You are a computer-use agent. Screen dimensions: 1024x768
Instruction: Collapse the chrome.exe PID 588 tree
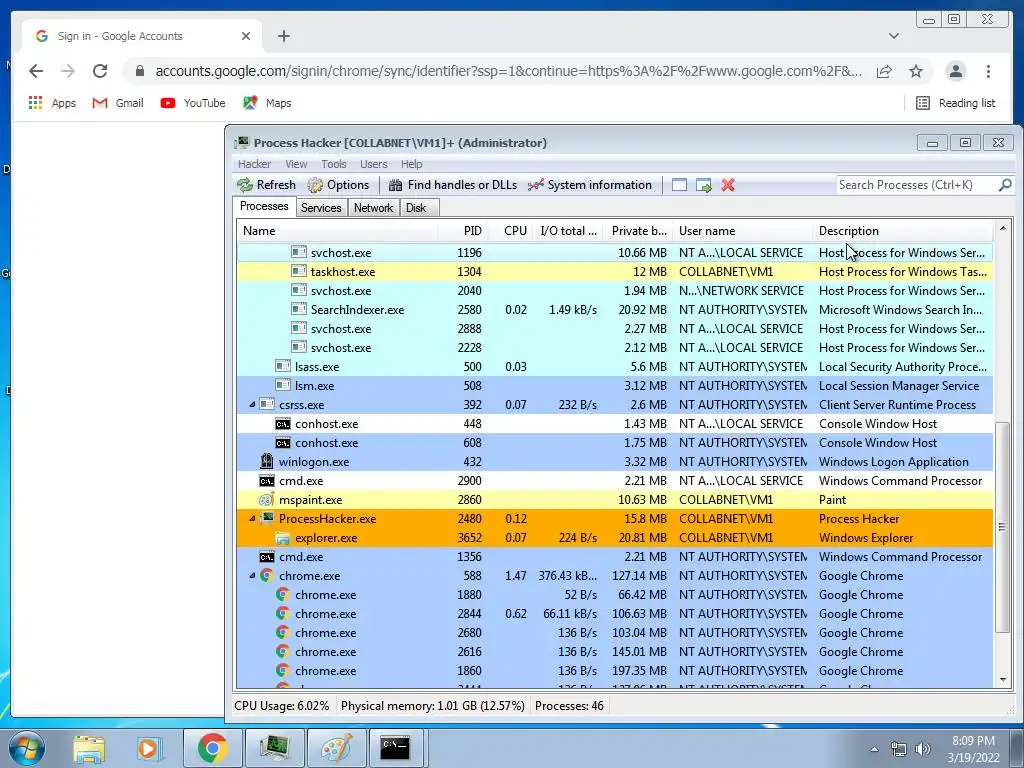(x=251, y=576)
